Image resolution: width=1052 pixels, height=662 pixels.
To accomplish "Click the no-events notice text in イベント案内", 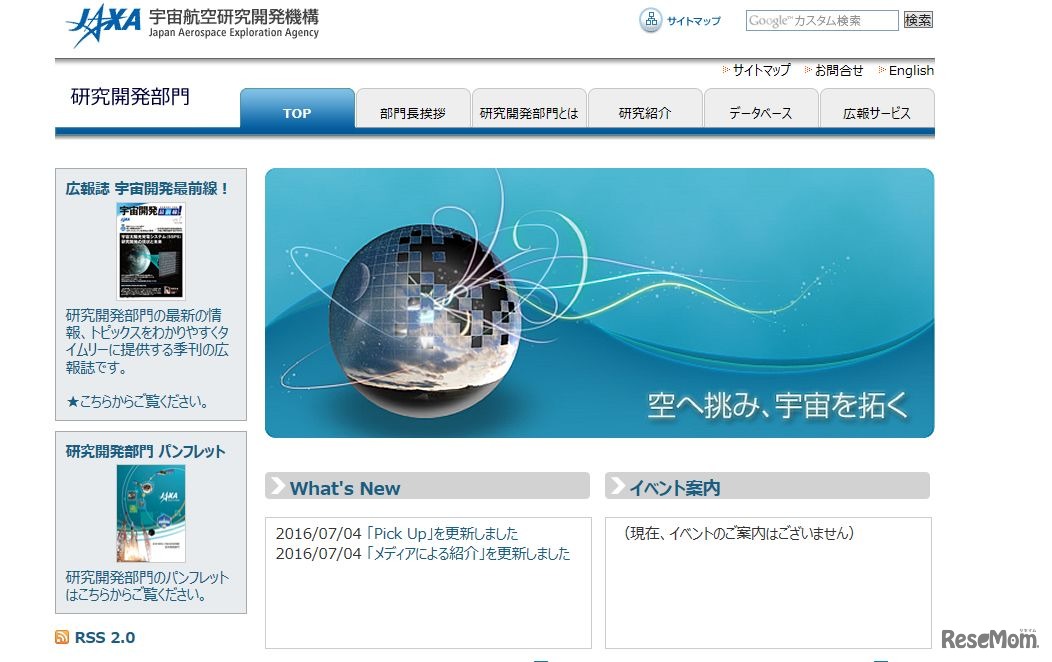I will click(x=739, y=533).
